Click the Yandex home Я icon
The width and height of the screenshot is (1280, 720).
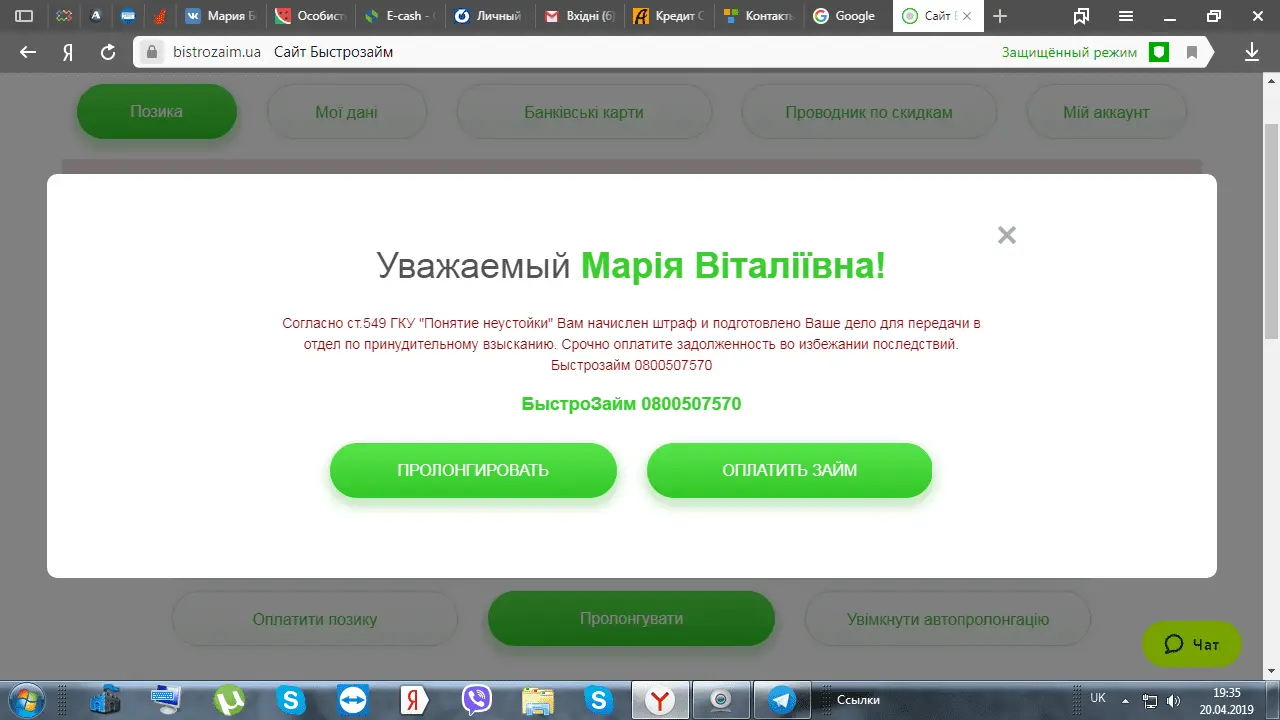pos(68,52)
